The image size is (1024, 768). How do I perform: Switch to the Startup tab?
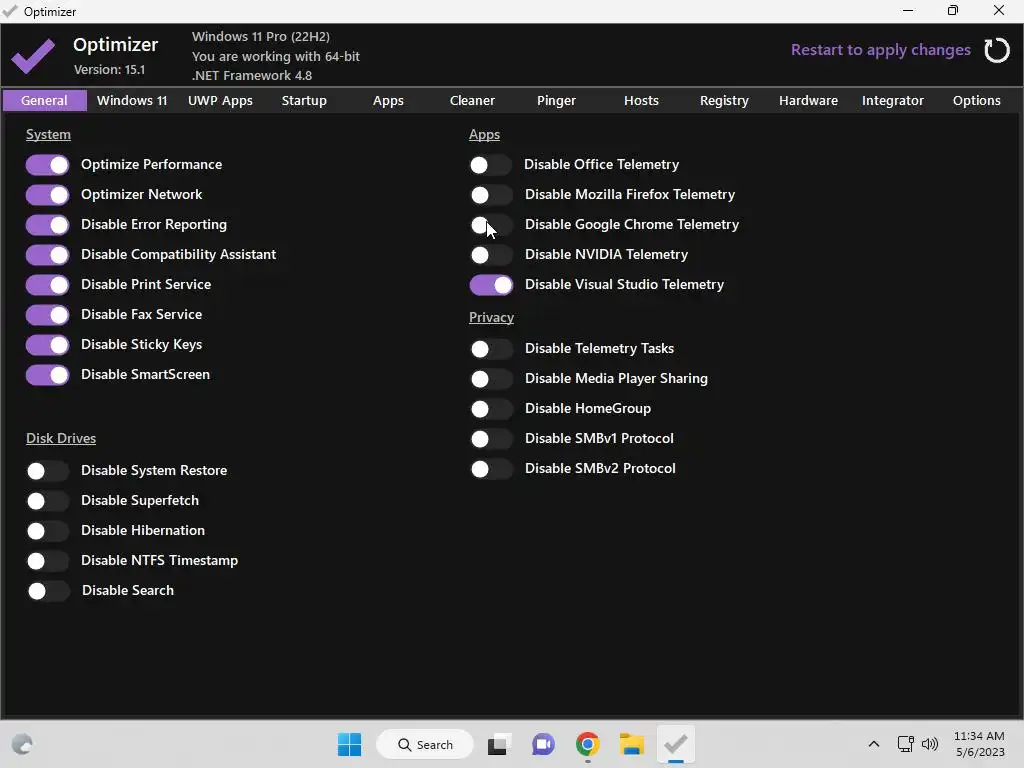pyautogui.click(x=304, y=101)
